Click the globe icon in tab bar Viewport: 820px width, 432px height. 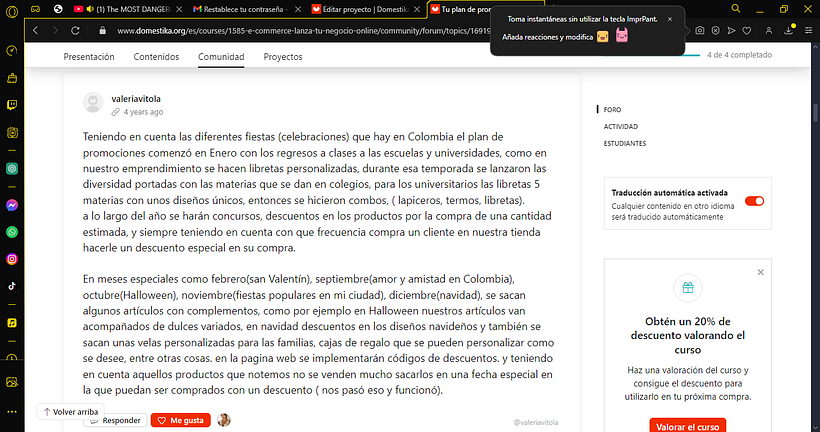click(58, 9)
